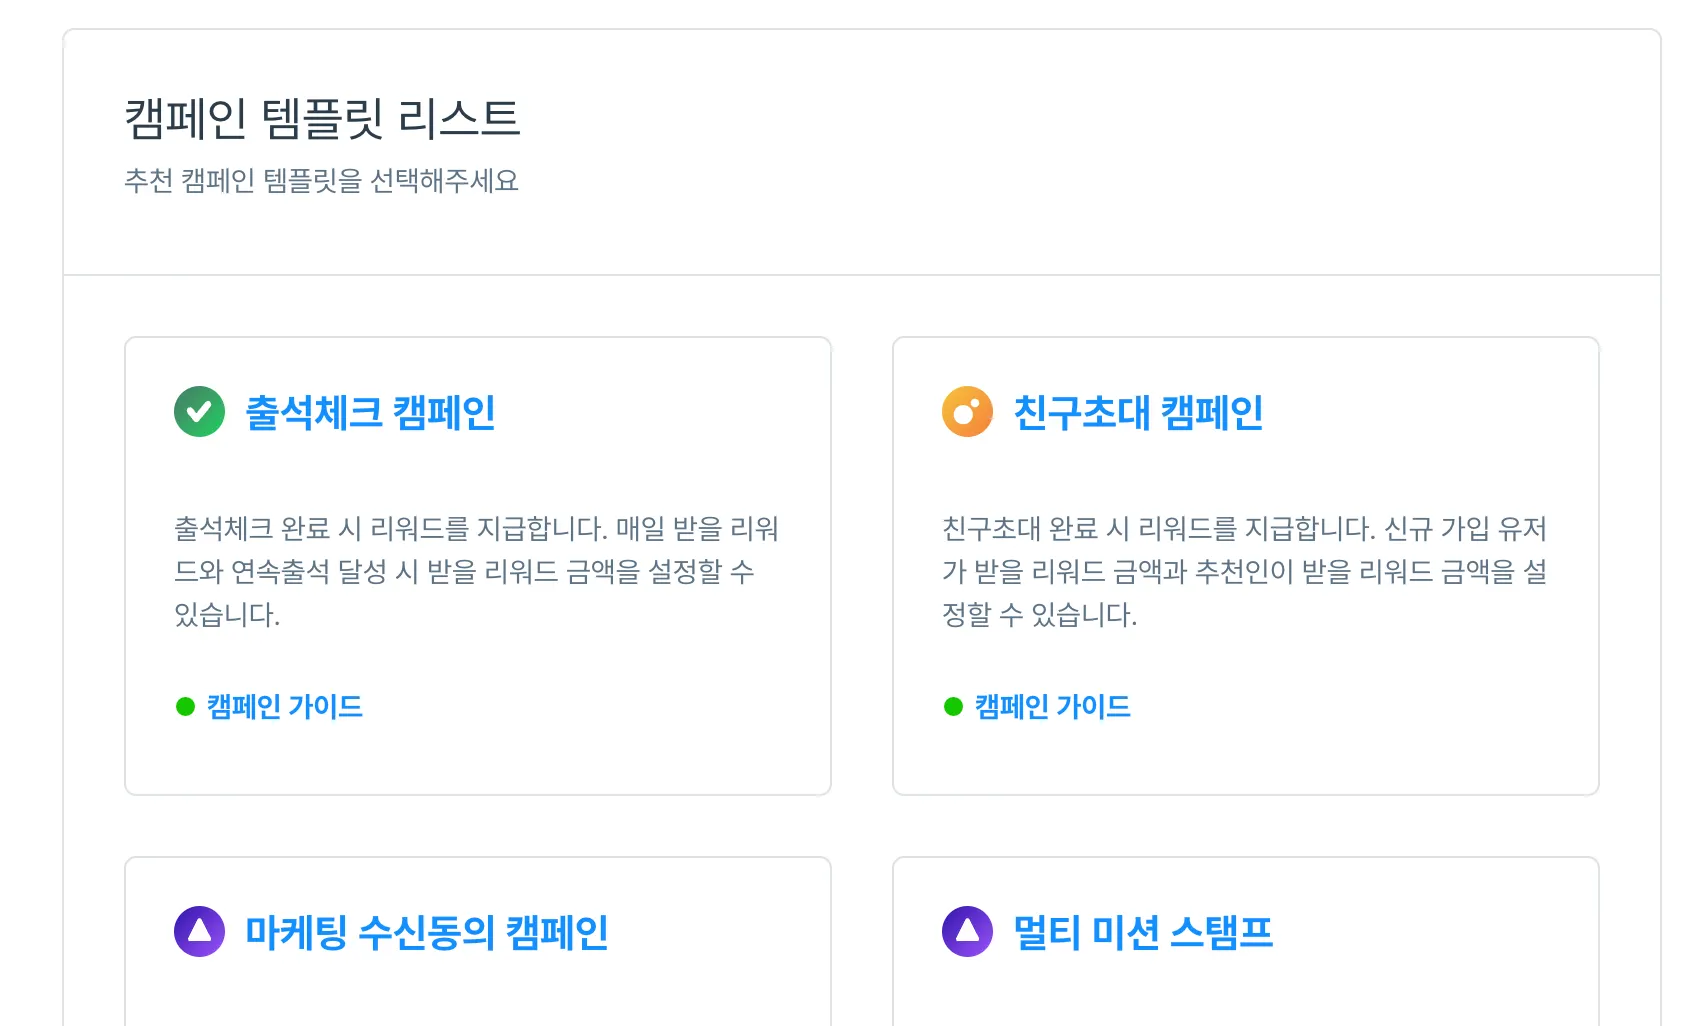Click the purple icon beside 멀티 미션 스탬프

pos(967,932)
